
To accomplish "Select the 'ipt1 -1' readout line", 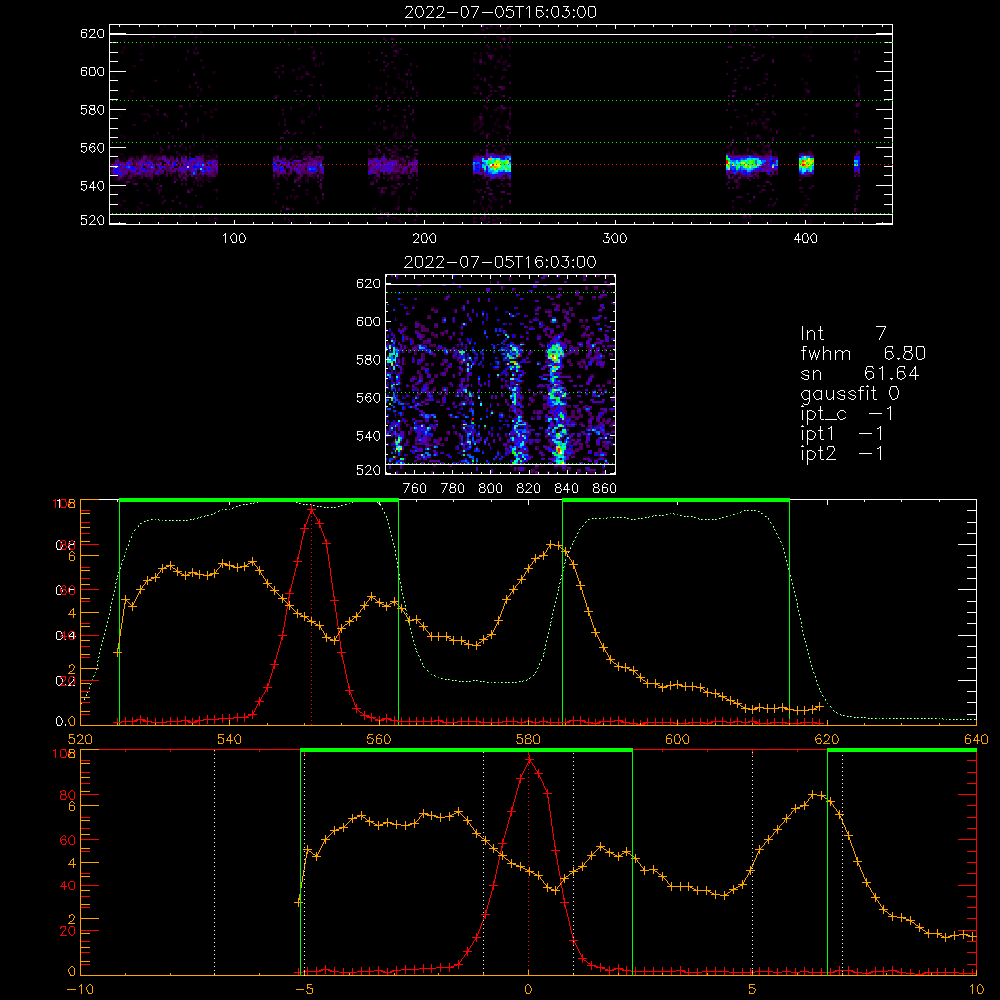I will coord(842,434).
